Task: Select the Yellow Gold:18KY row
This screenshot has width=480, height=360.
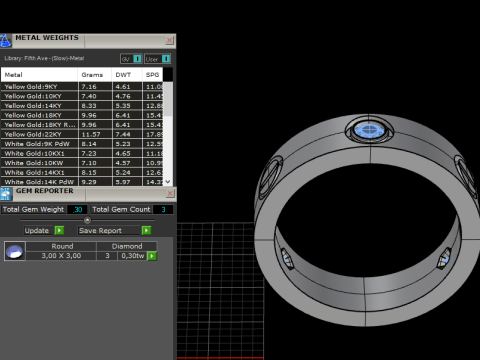Action: [x=82, y=115]
